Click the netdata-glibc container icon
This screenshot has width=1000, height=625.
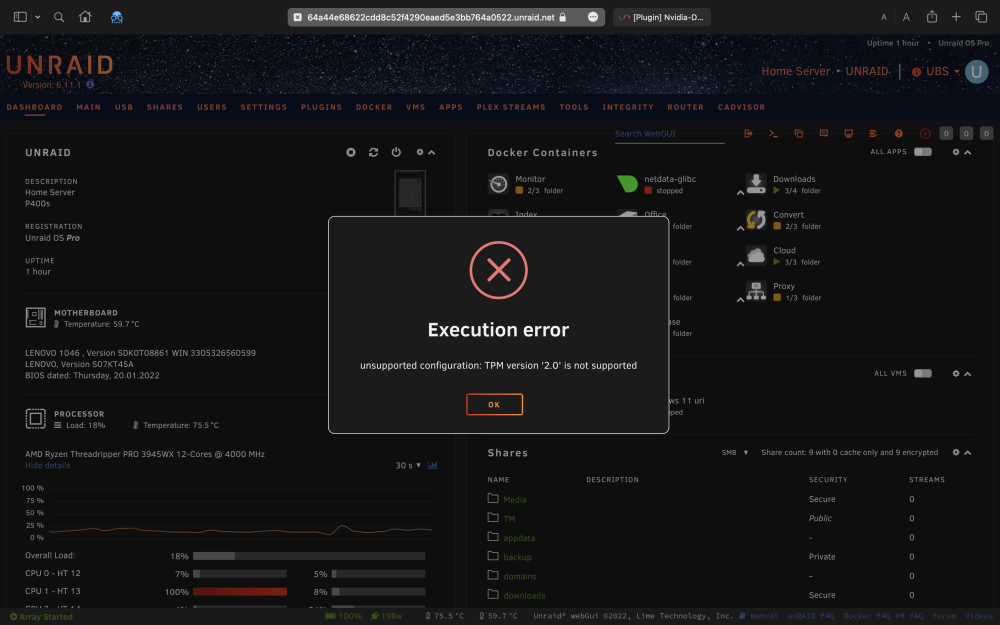pos(627,184)
